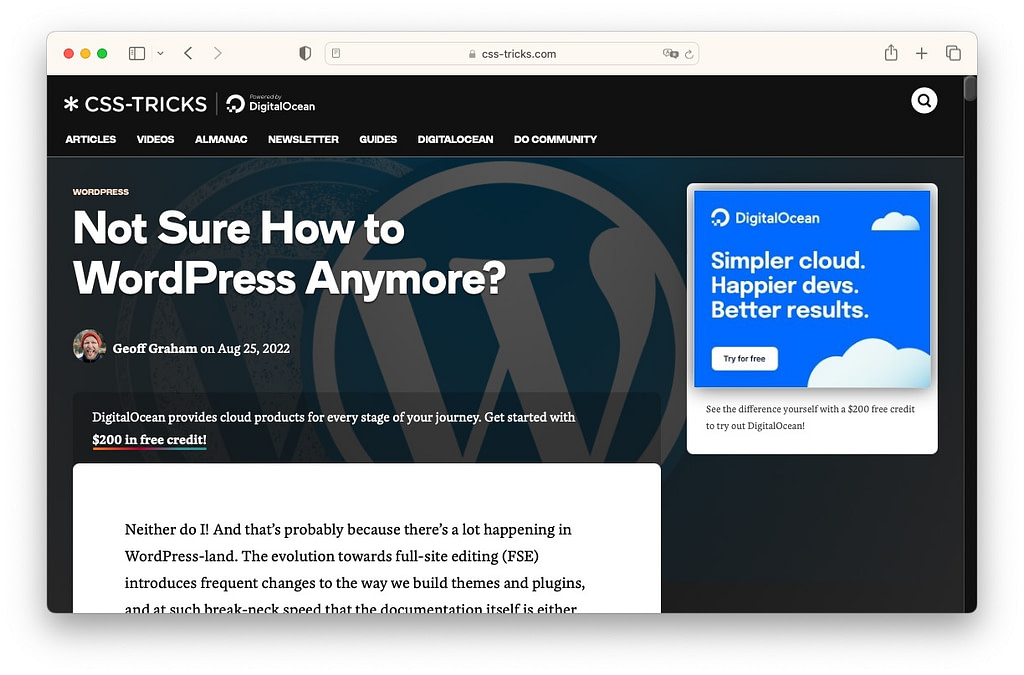This screenshot has height=675, width=1024.
Task: Open Geoff Graham's author profile
Action: [155, 349]
